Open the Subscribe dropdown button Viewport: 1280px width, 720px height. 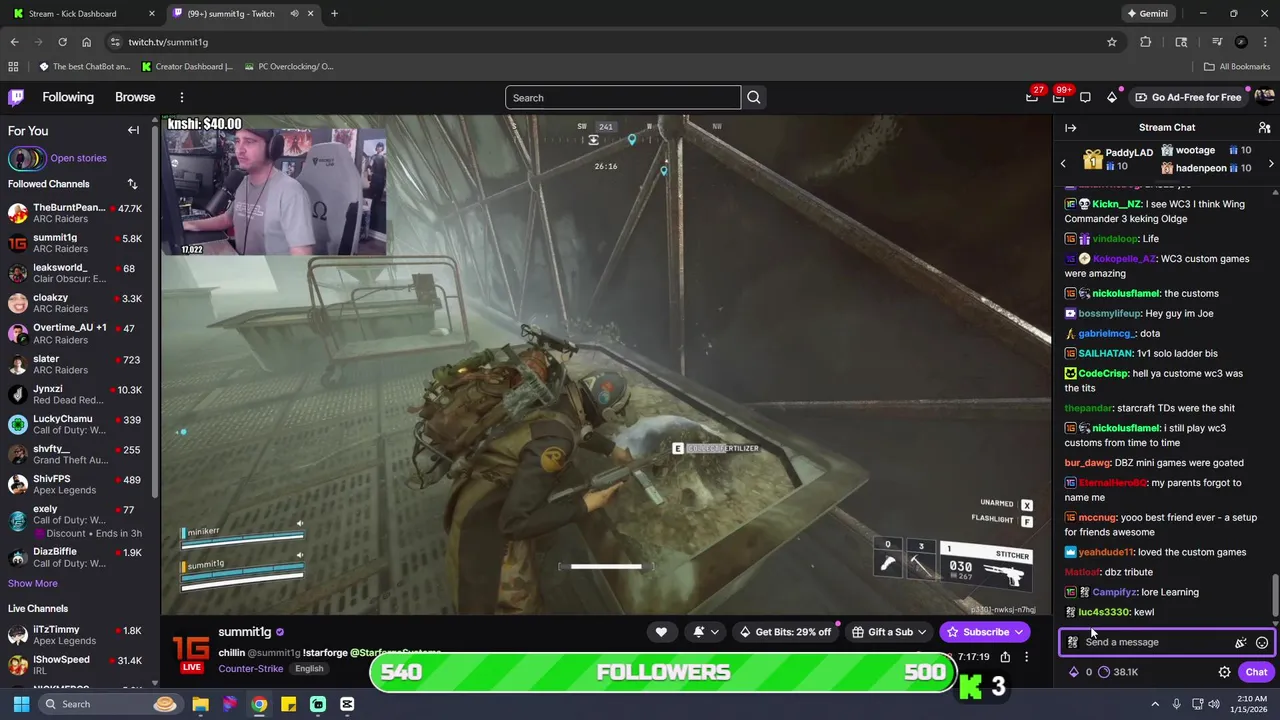point(986,632)
